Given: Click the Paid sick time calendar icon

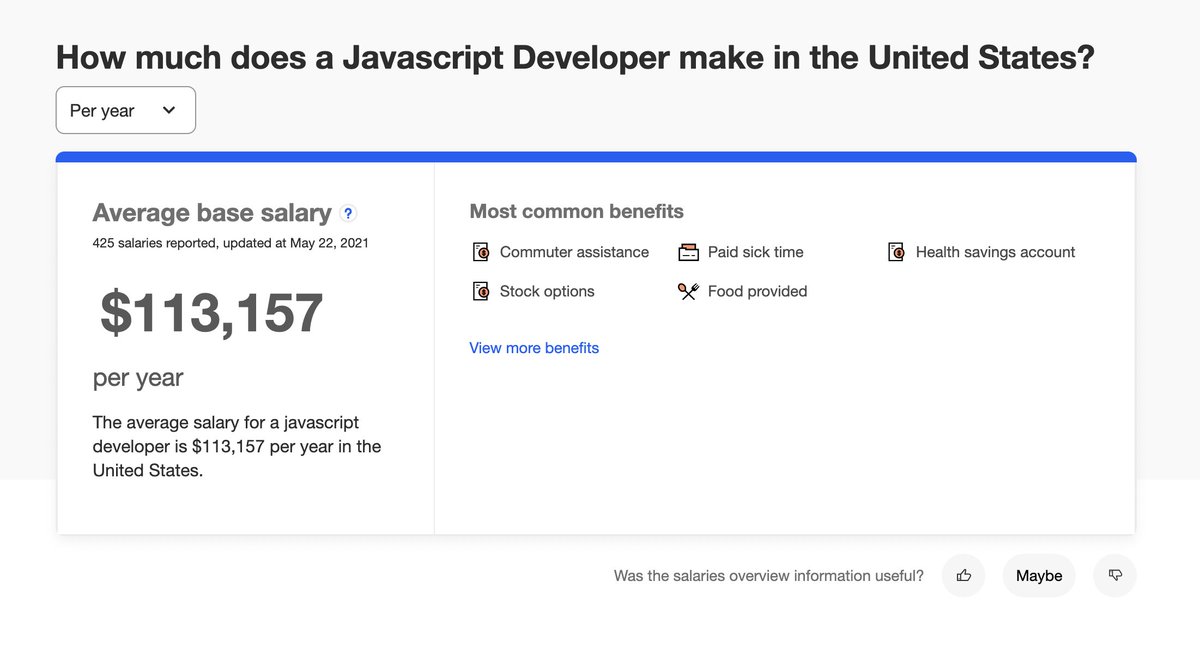Looking at the screenshot, I should click(x=688, y=252).
